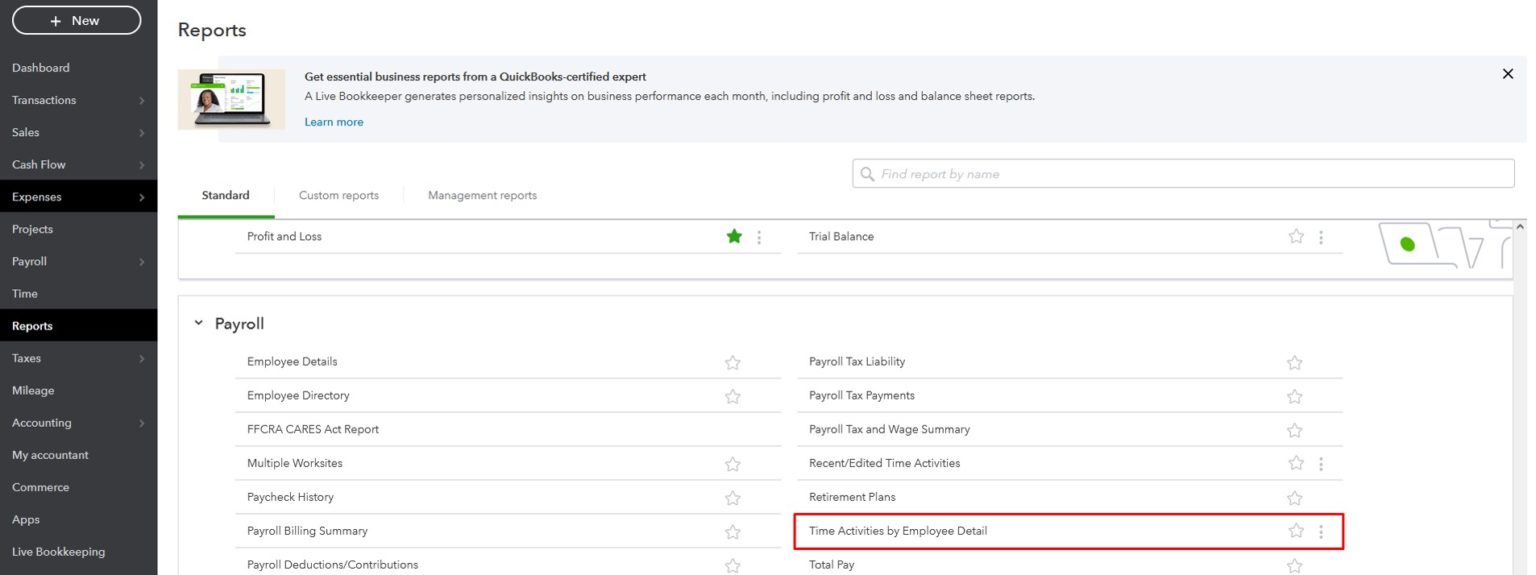
Task: Open Profit and Loss more options menu
Action: 759,237
